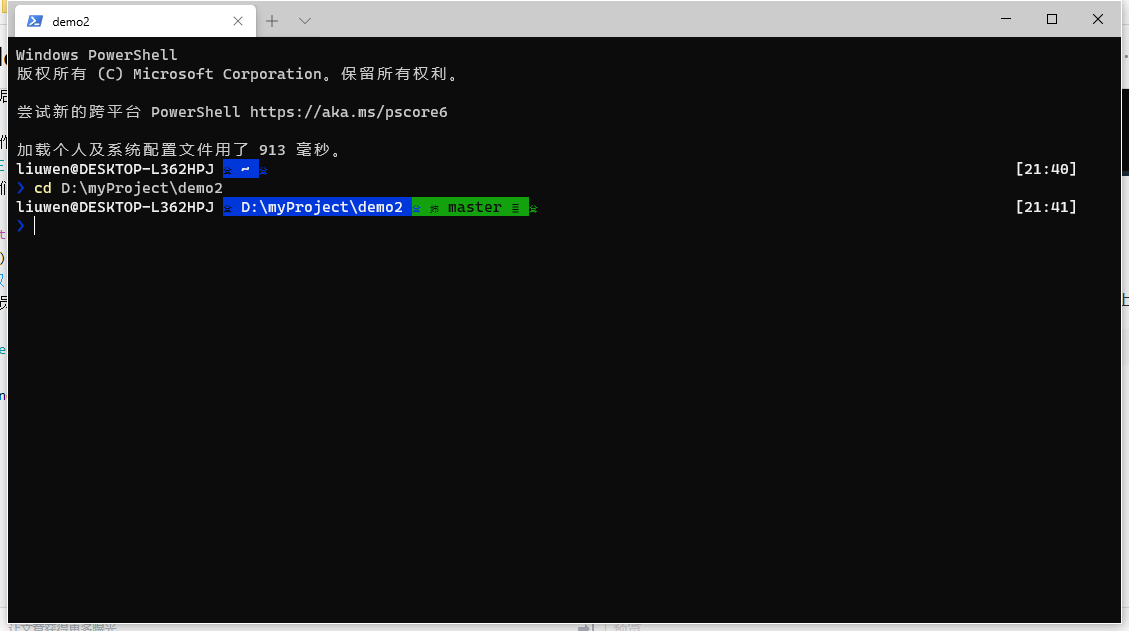Click liuwen@DESKTOP-L362HPJ on the second prompt

click(x=115, y=207)
